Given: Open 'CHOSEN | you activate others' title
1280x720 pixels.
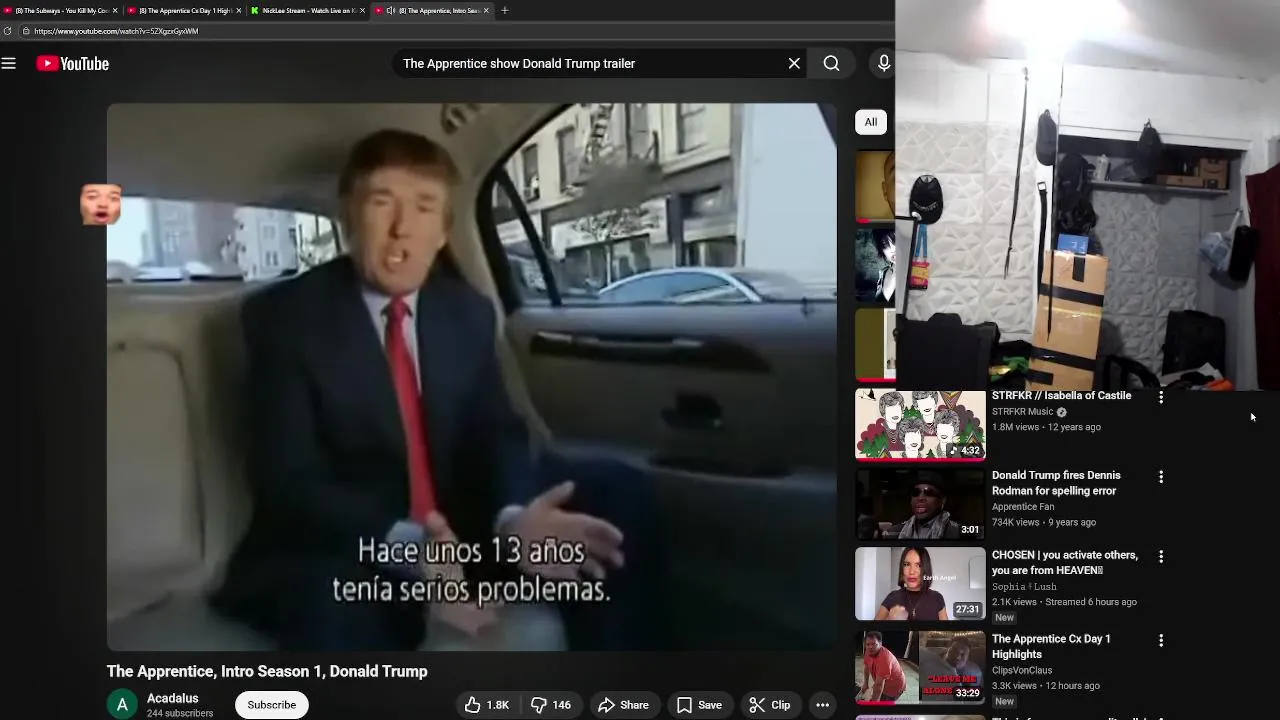Looking at the screenshot, I should 1065,563.
